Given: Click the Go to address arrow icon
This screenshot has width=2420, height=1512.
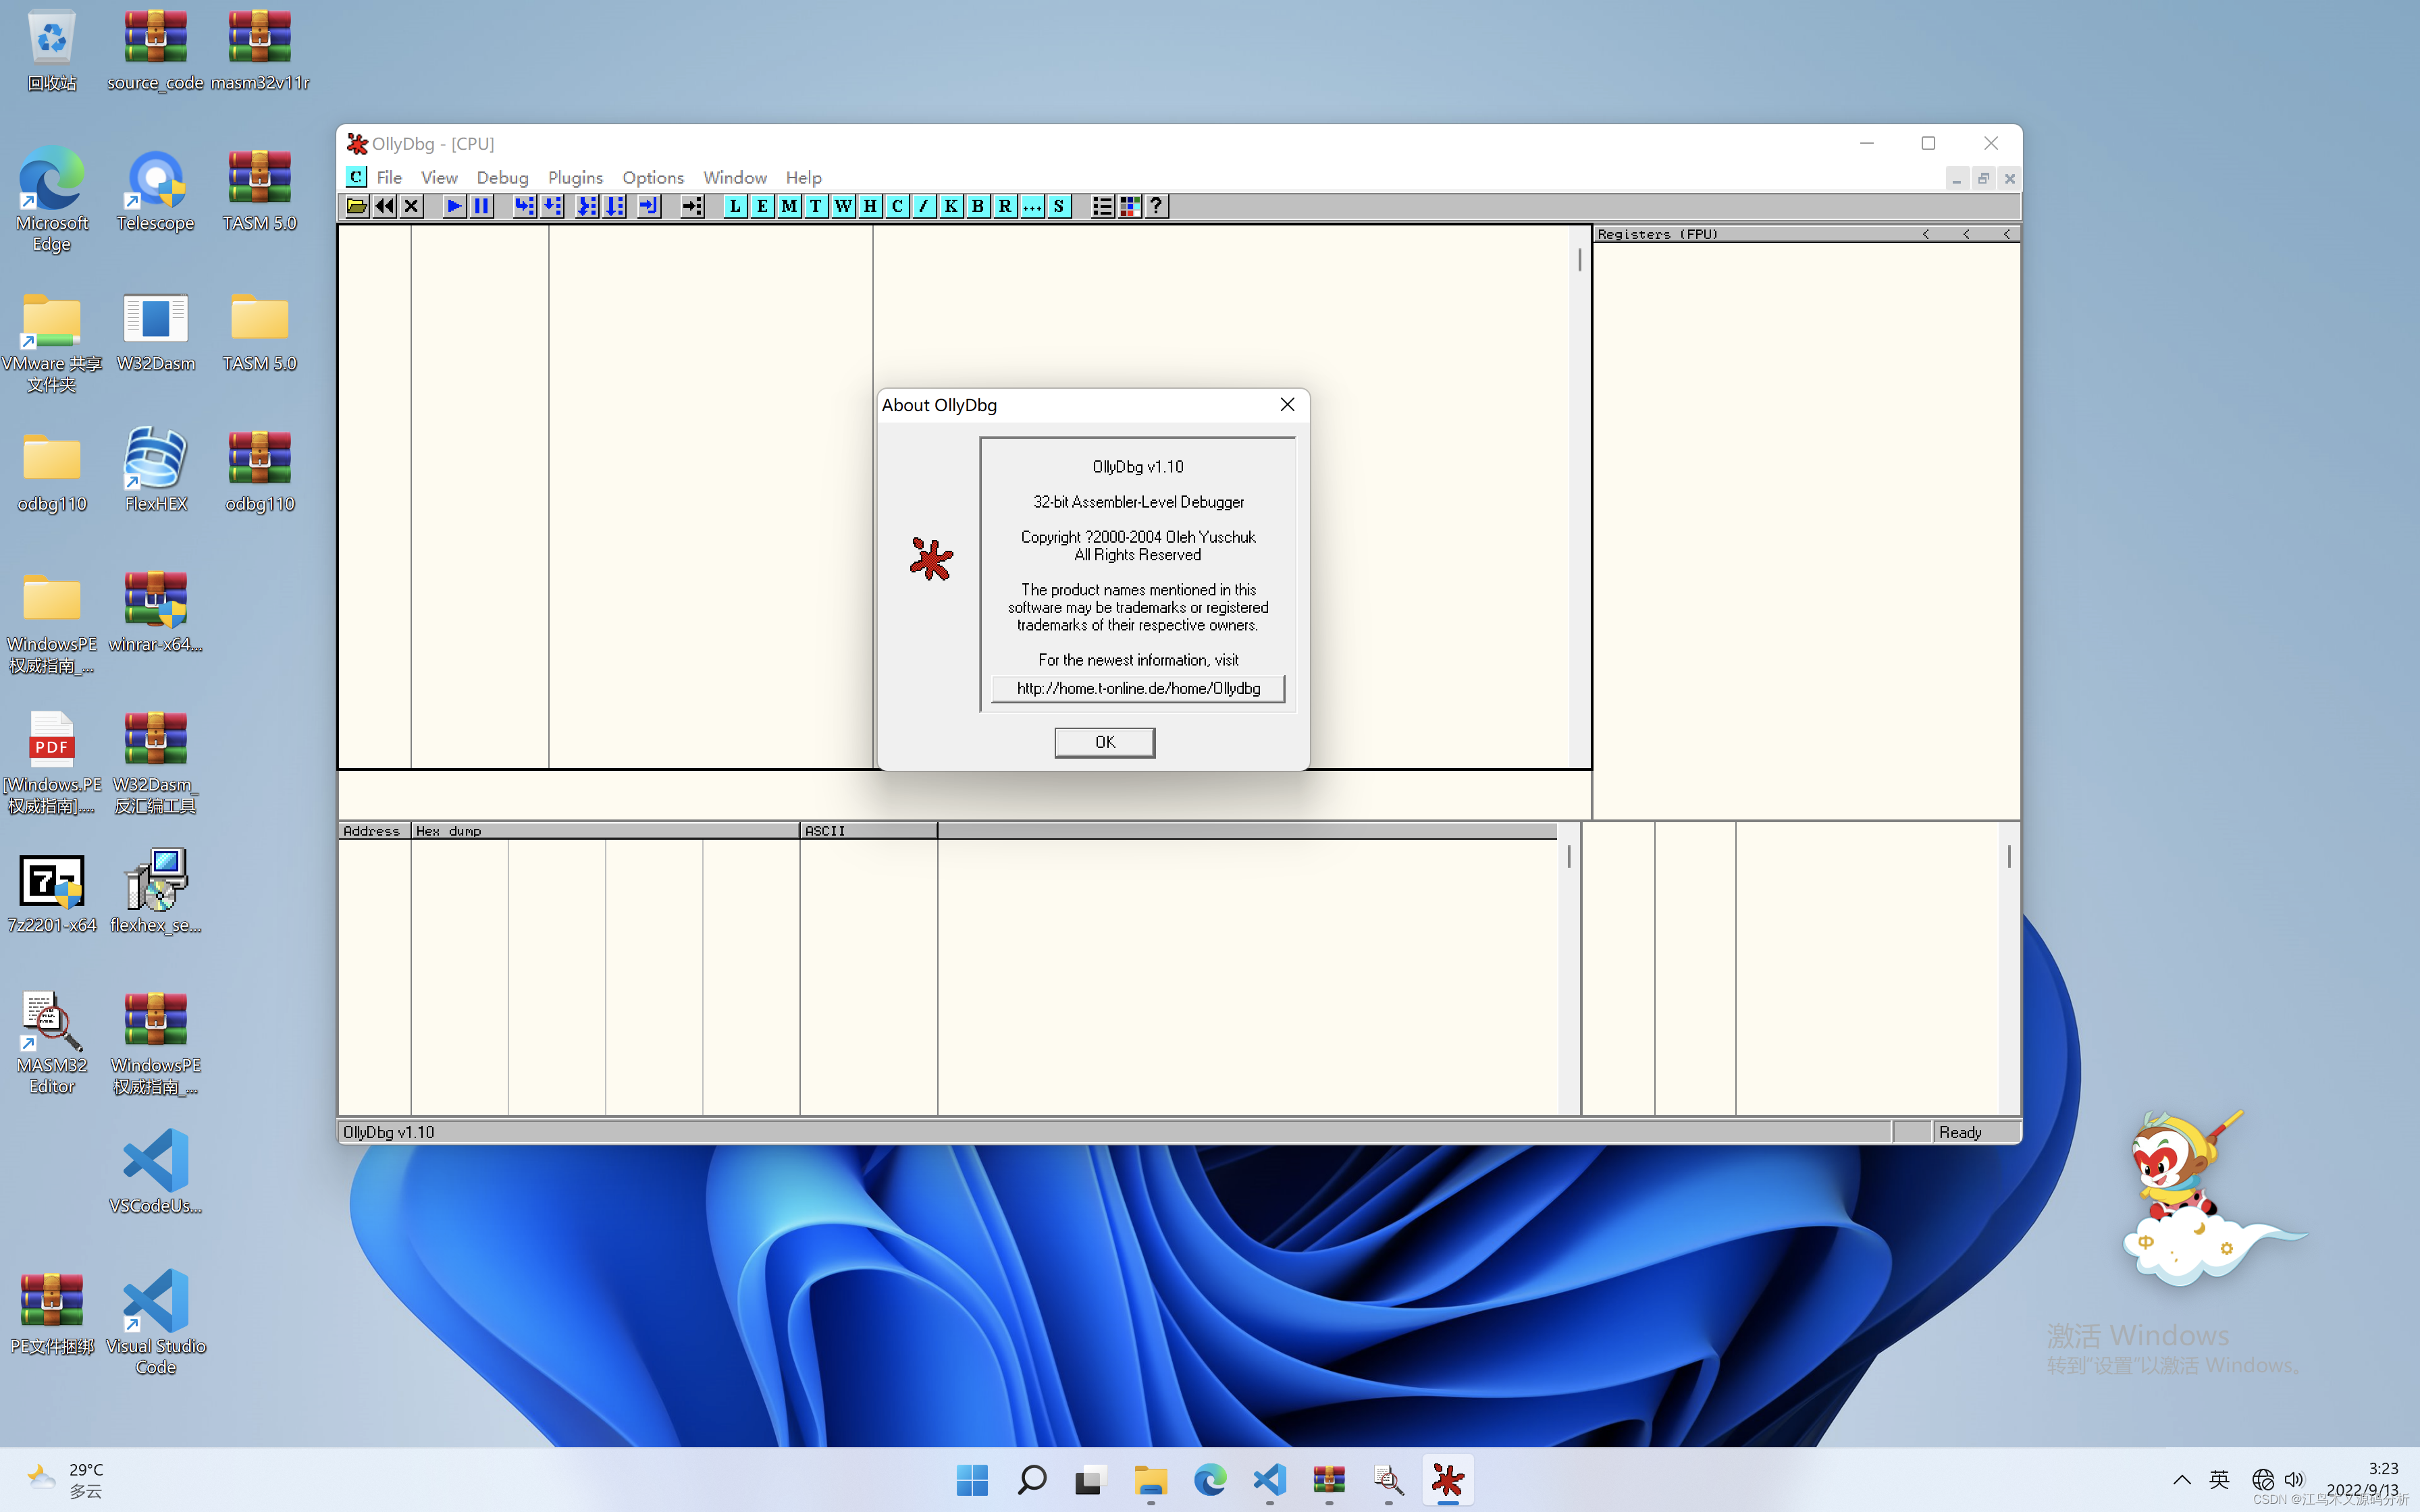Looking at the screenshot, I should coord(692,206).
